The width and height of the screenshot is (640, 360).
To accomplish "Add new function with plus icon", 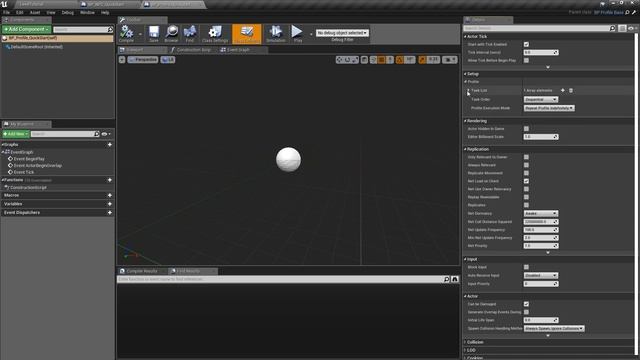I will (x=110, y=180).
